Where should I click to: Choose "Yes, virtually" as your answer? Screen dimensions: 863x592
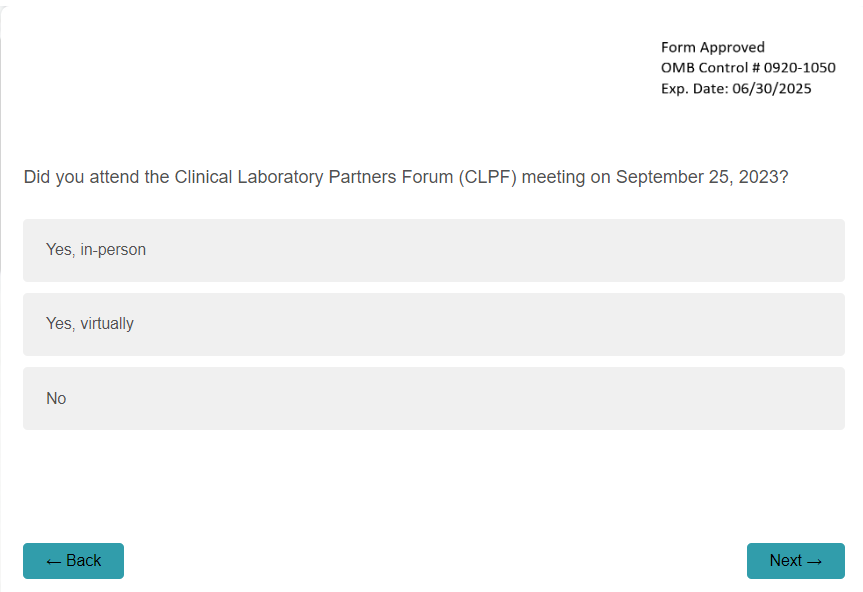pos(433,324)
